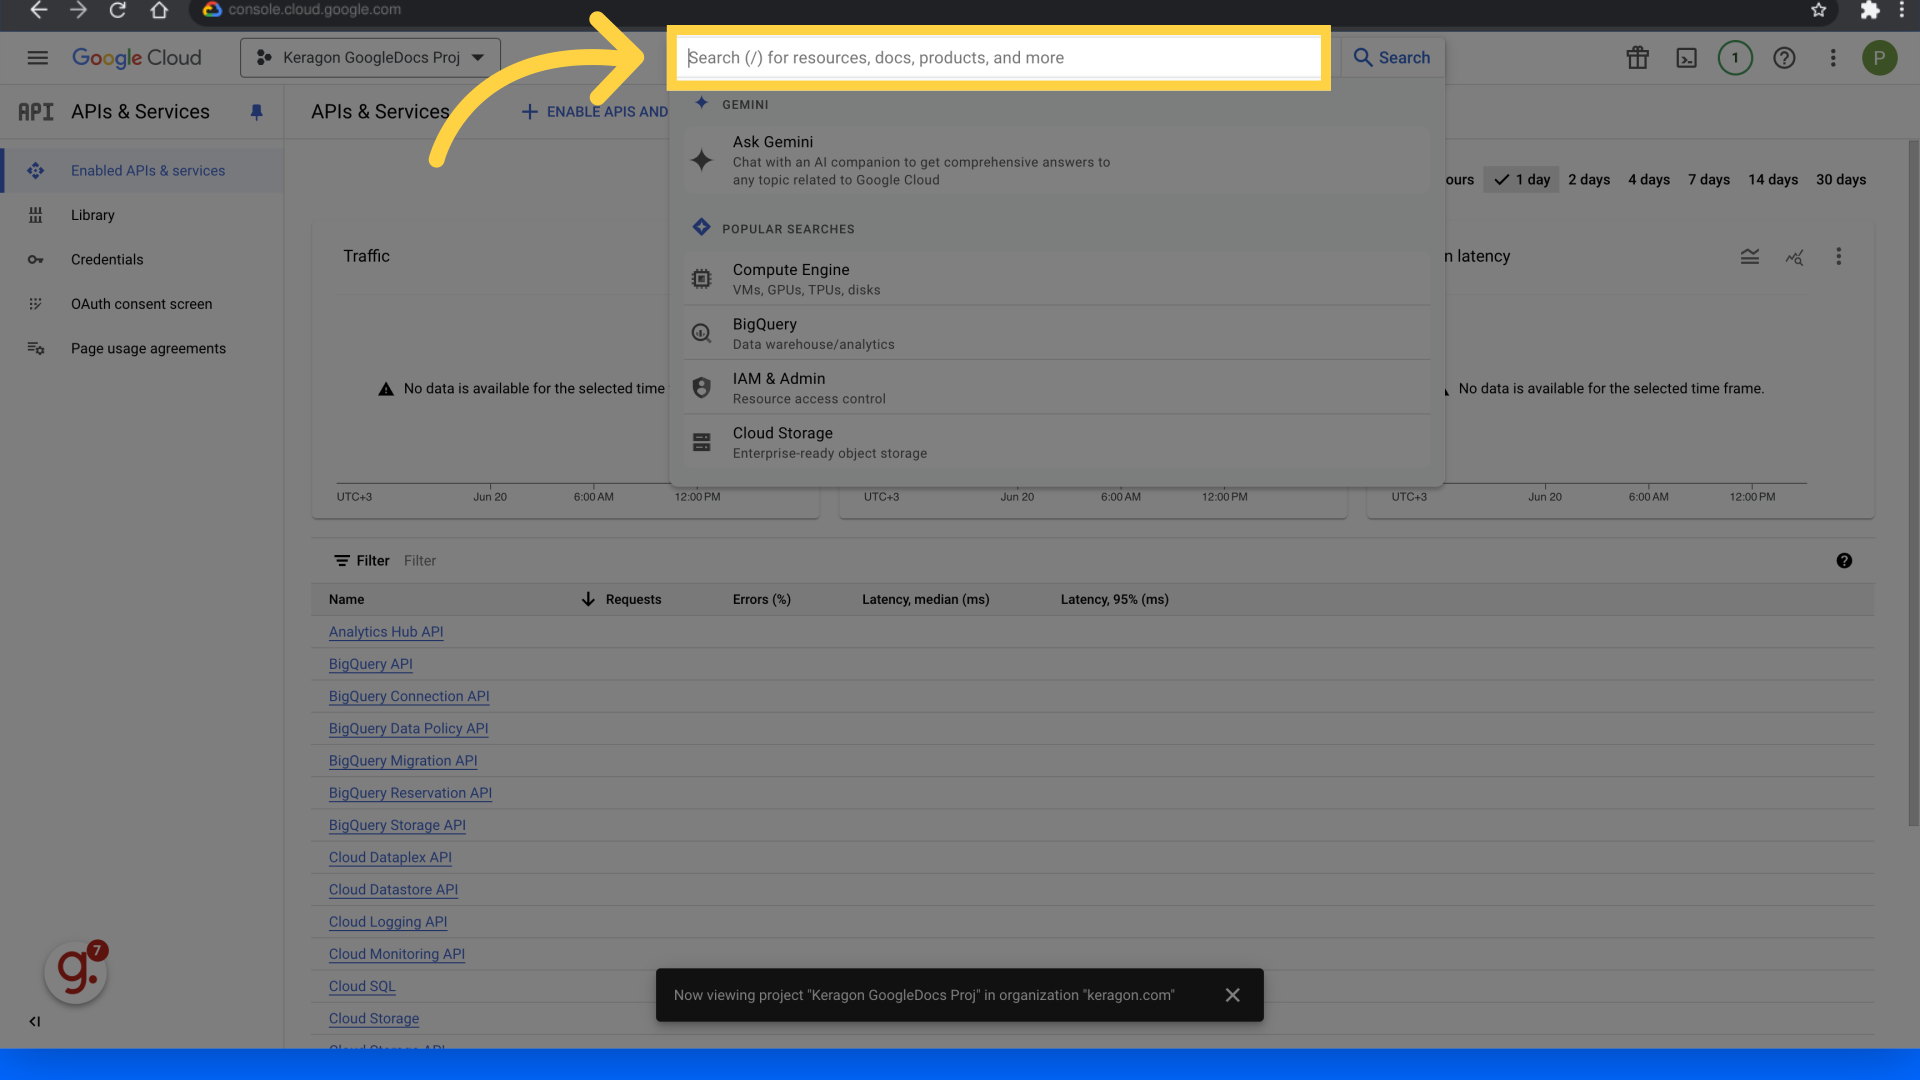Open notifications badge showing 1
The width and height of the screenshot is (1920, 1080).
1735,58
